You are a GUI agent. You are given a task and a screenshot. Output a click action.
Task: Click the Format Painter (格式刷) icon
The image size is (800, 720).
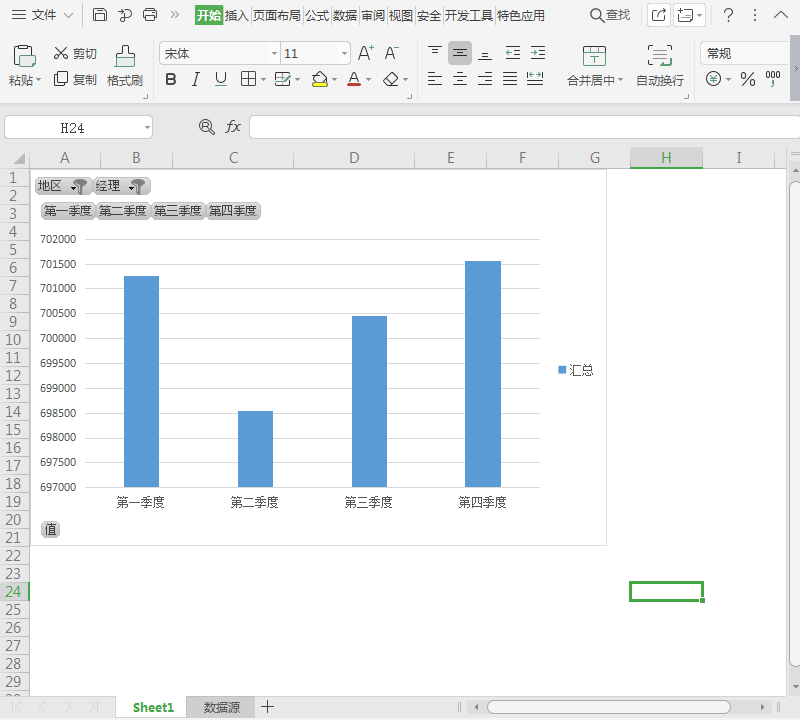coord(125,57)
